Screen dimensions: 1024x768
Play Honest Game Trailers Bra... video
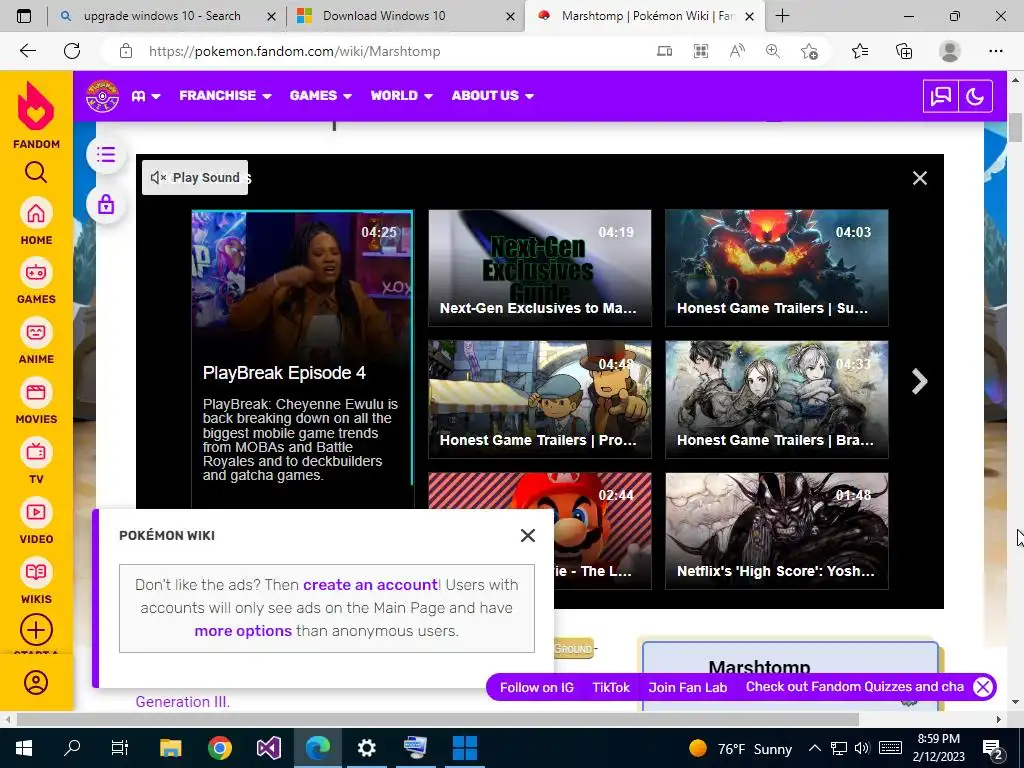[776, 399]
